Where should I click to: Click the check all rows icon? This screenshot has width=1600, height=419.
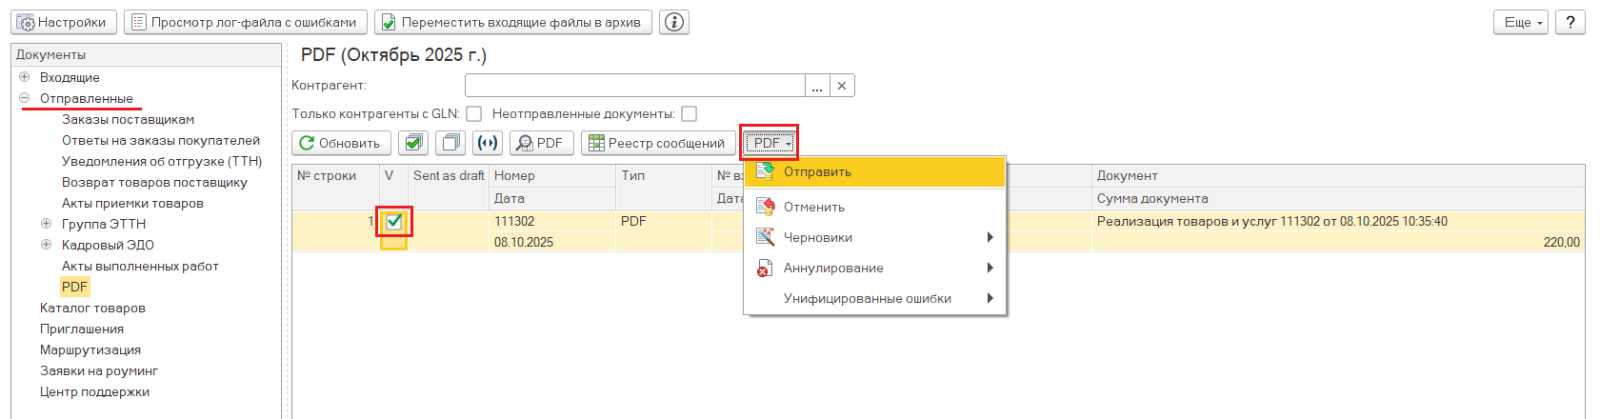click(413, 143)
